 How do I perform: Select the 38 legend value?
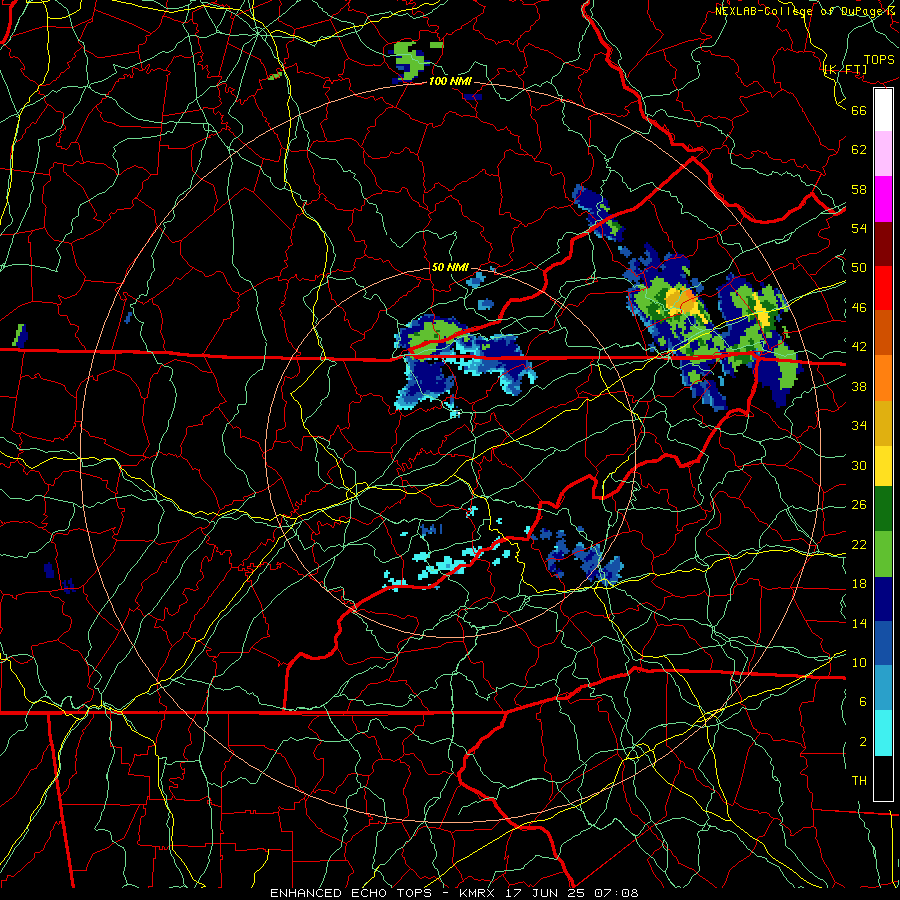click(859, 386)
